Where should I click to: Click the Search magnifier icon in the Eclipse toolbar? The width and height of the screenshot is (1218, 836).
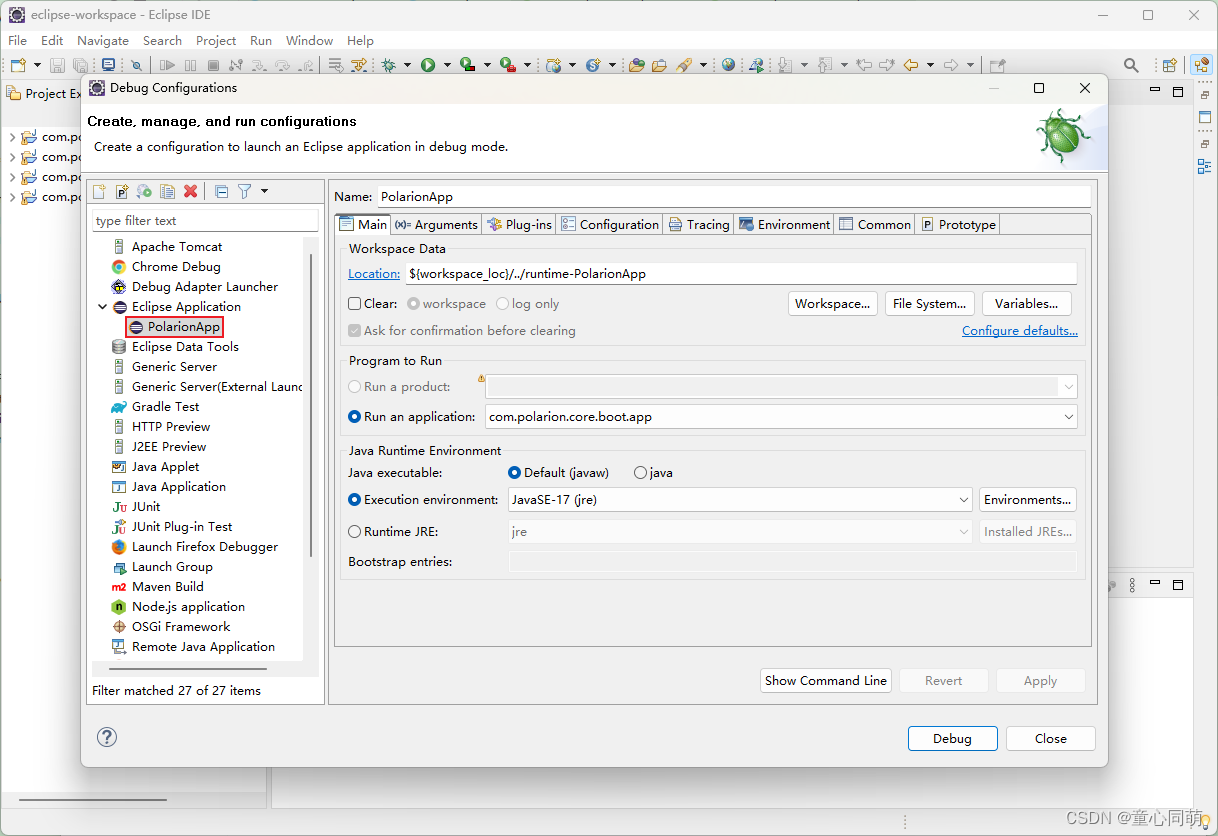[1131, 65]
